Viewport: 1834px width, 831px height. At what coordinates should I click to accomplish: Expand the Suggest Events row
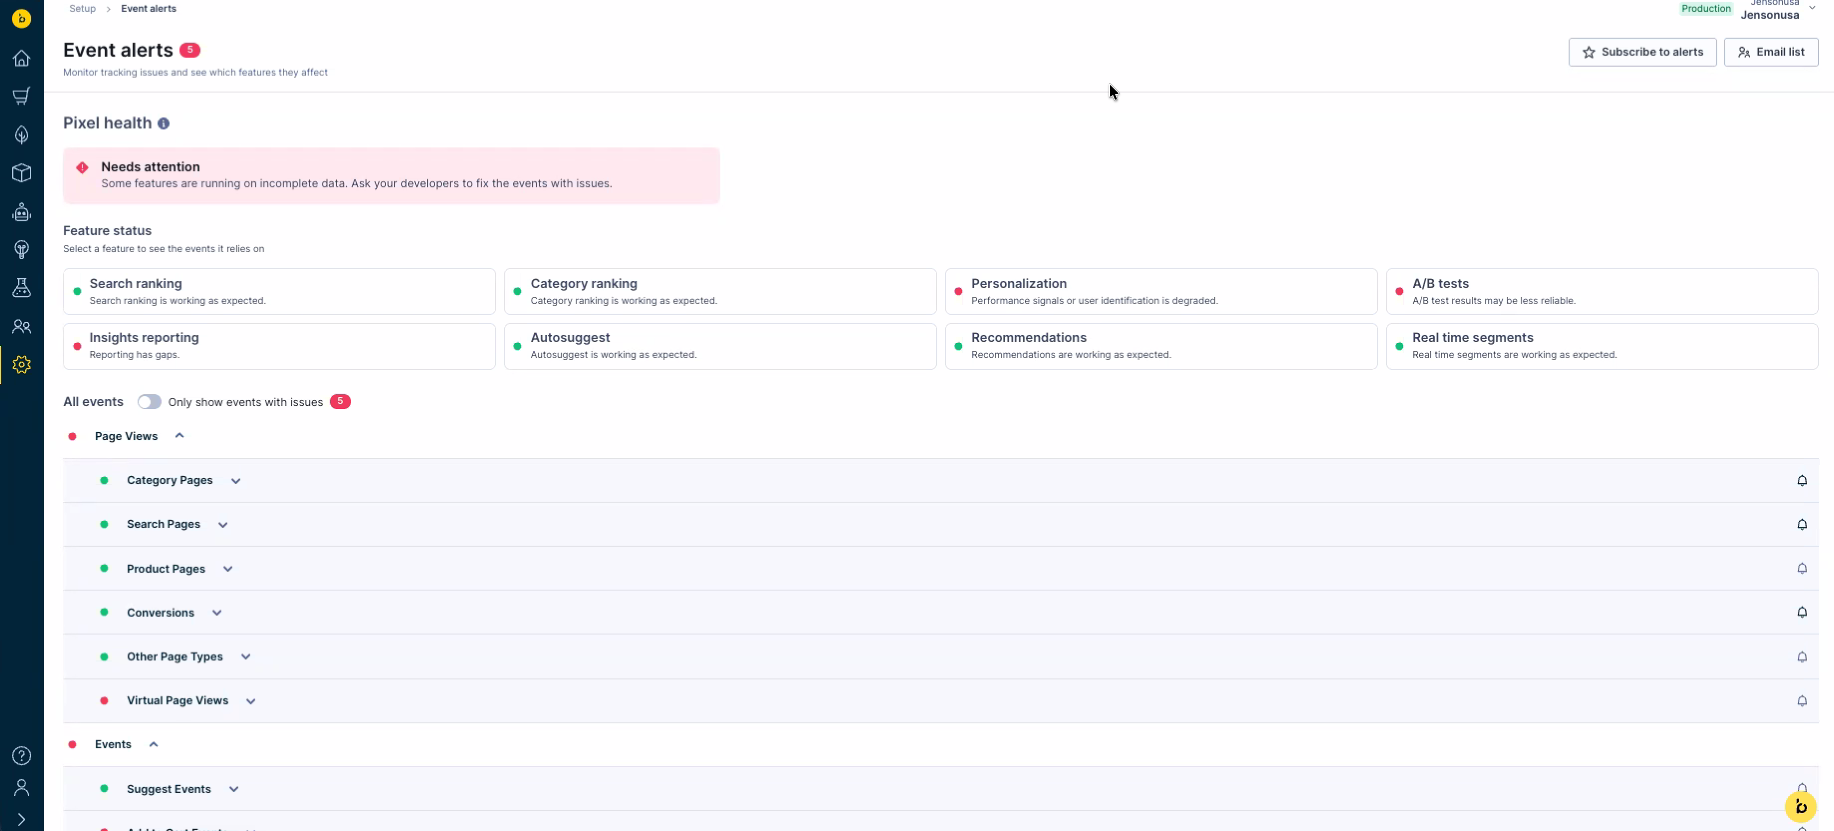pos(234,789)
